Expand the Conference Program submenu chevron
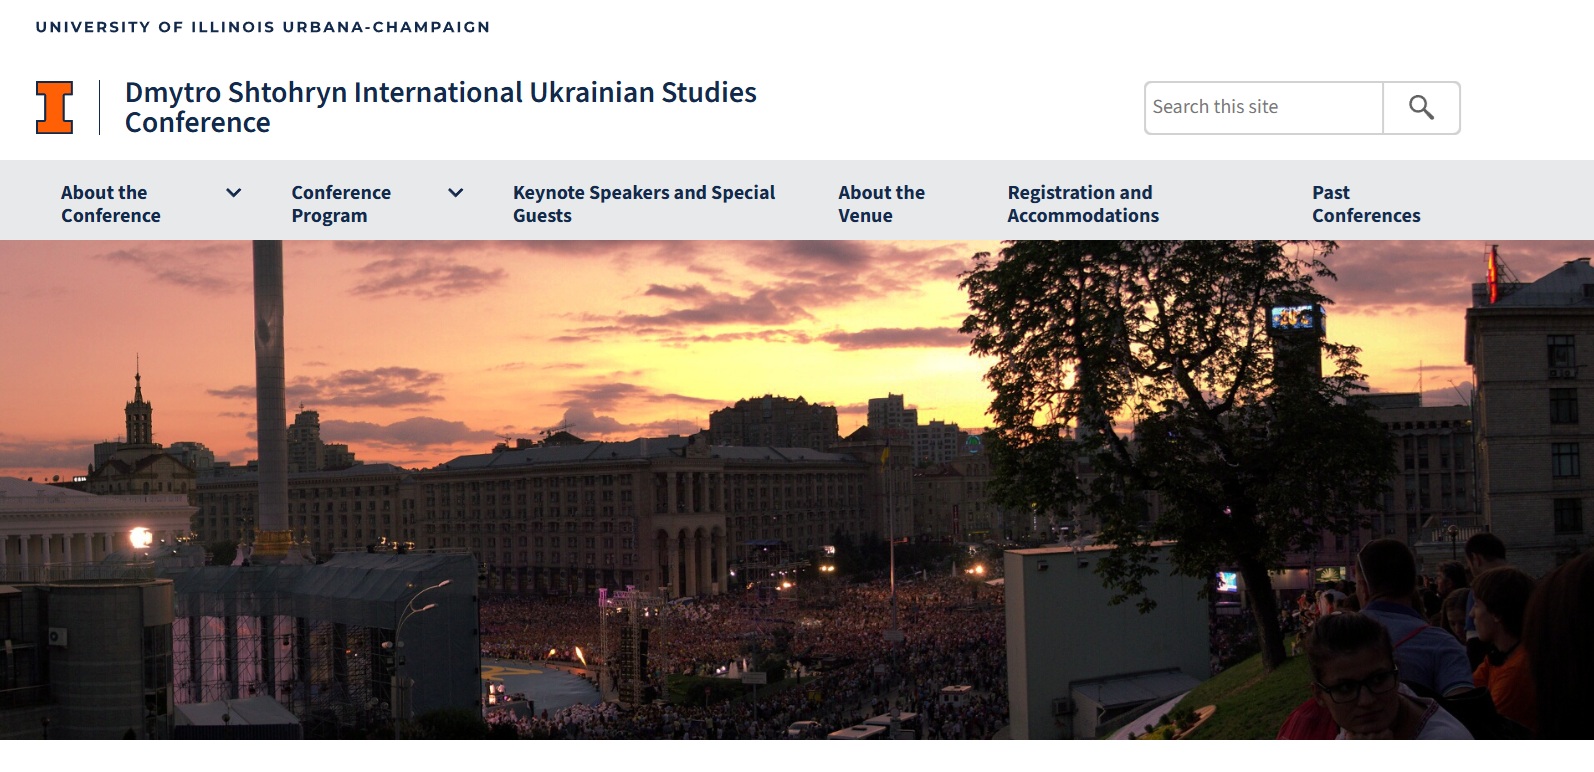The image size is (1594, 772). 455,193
